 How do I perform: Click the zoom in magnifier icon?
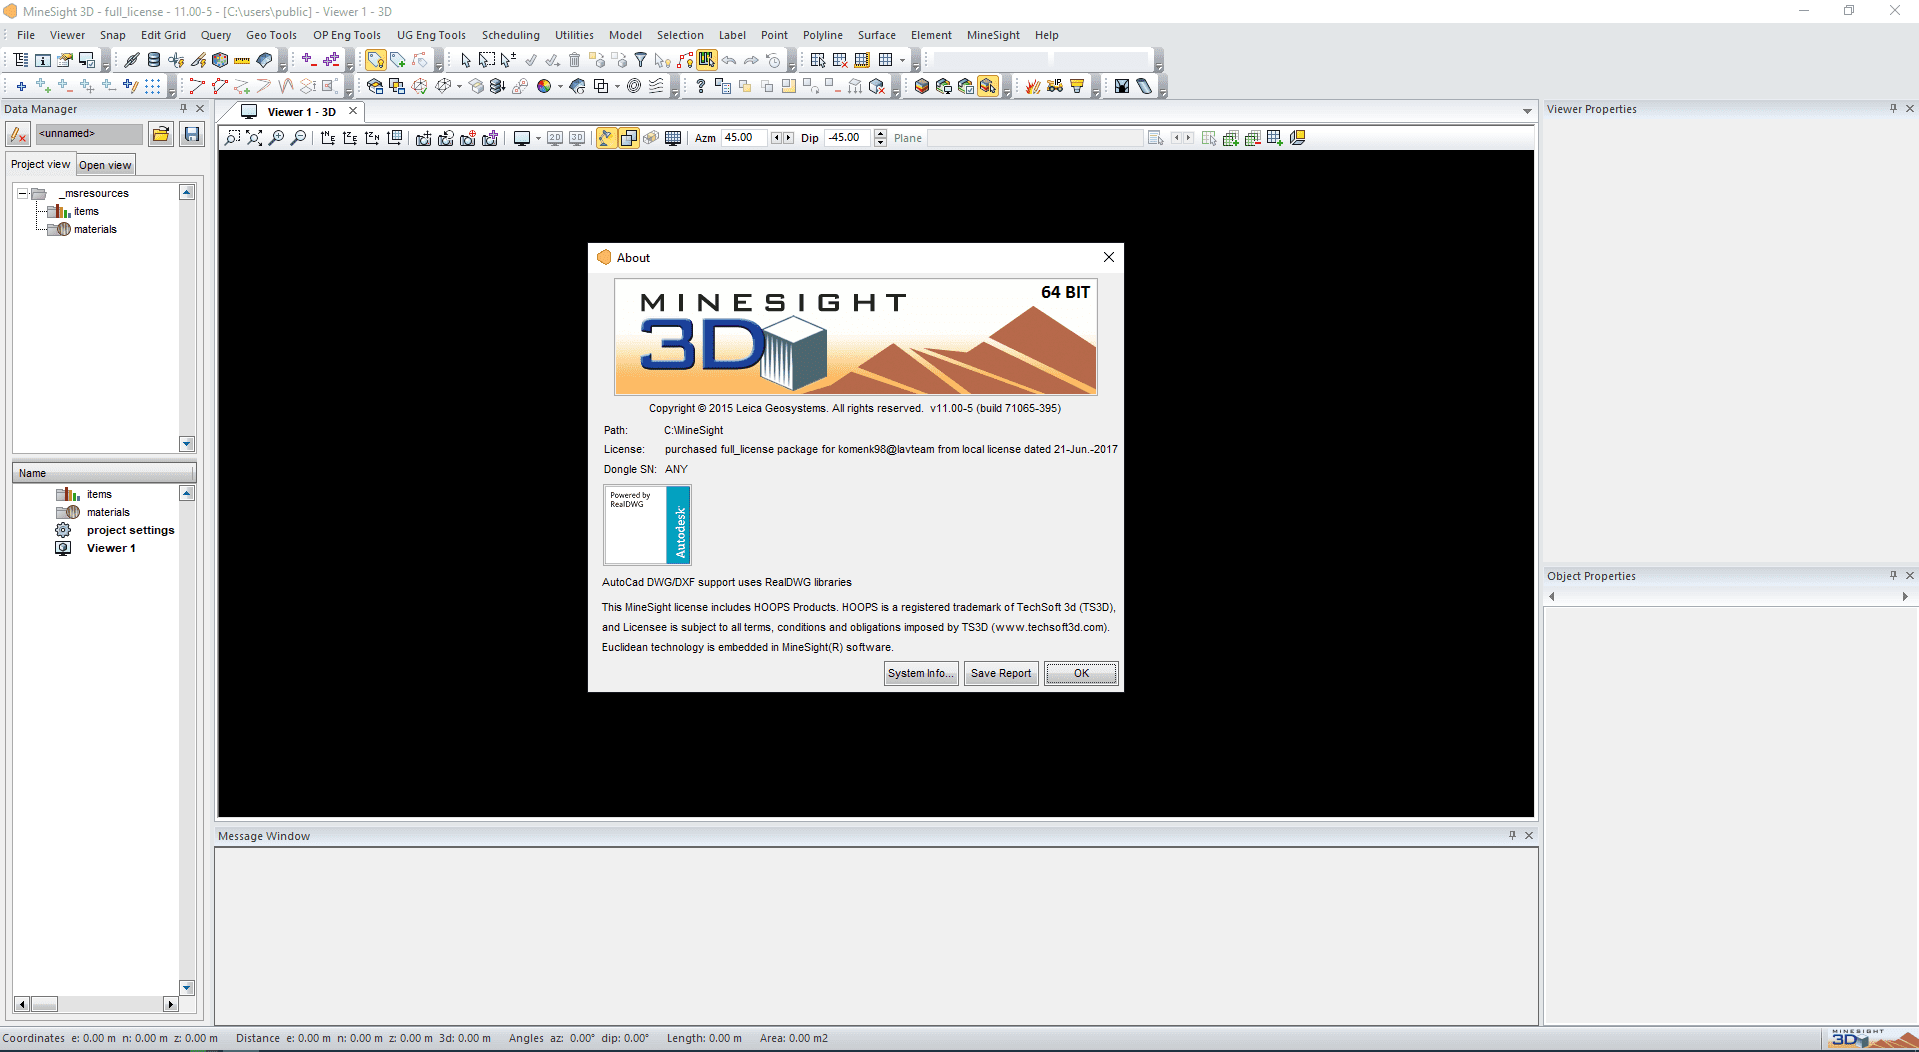(277, 138)
